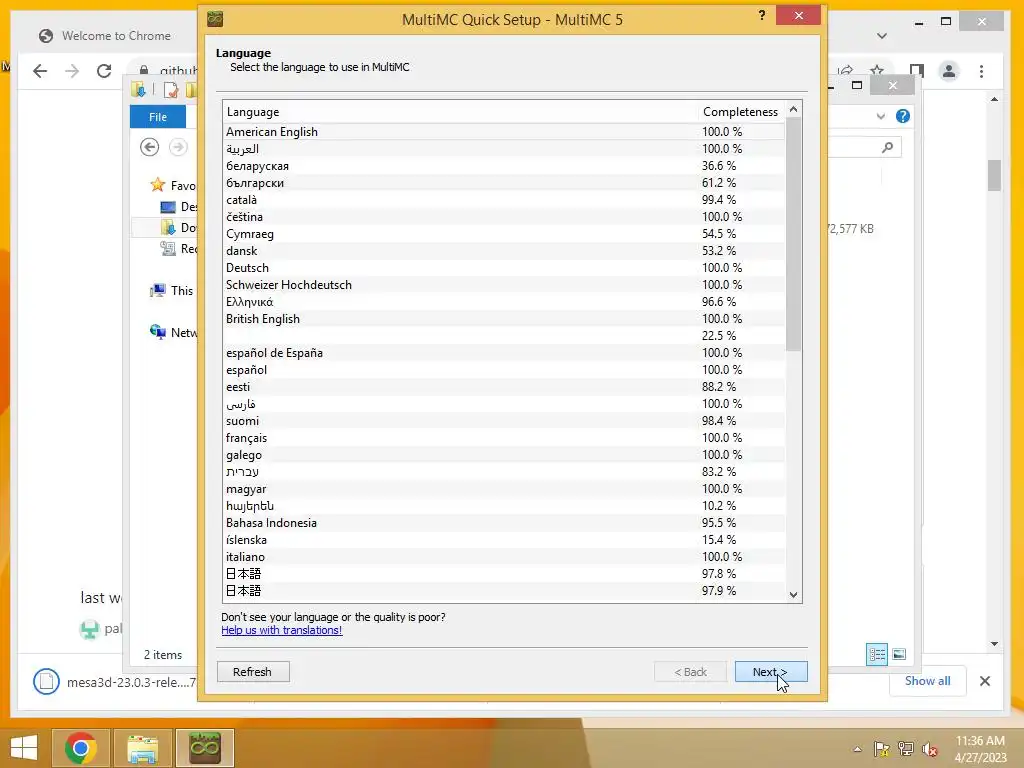Bookmark this page with the star icon
The width and height of the screenshot is (1024, 768).
pyautogui.click(x=877, y=71)
